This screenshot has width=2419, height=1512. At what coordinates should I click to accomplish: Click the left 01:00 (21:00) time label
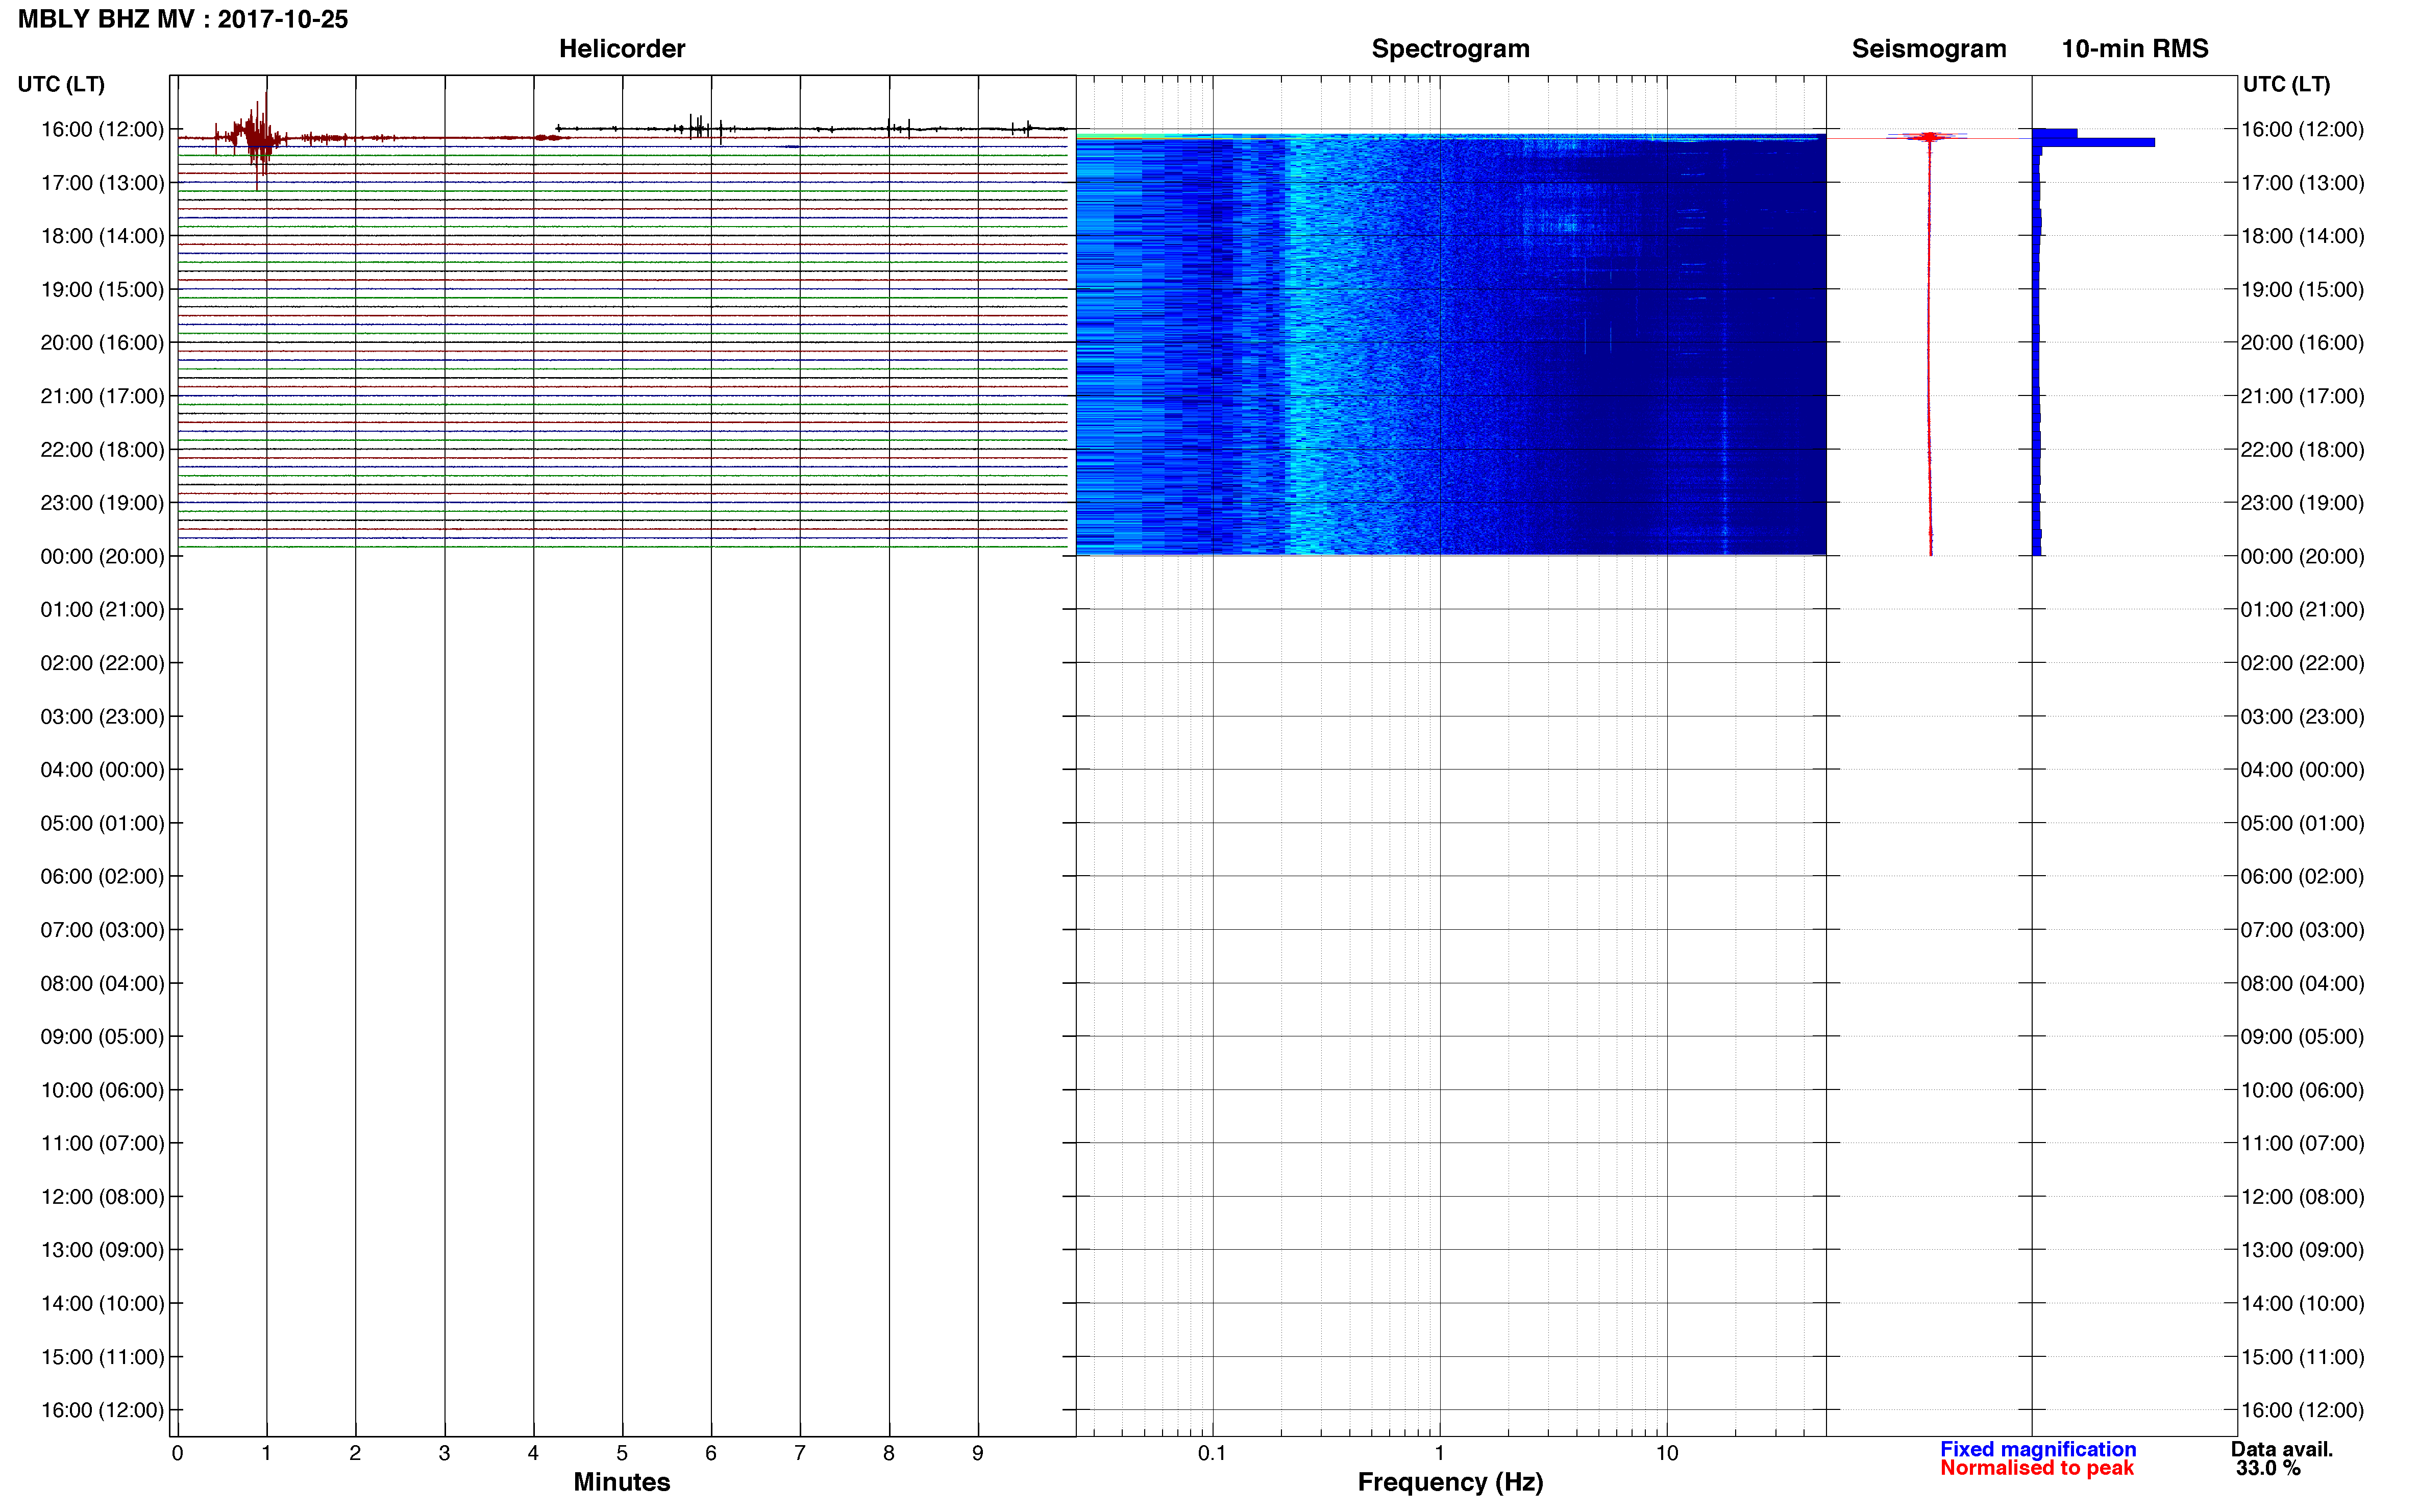102,610
